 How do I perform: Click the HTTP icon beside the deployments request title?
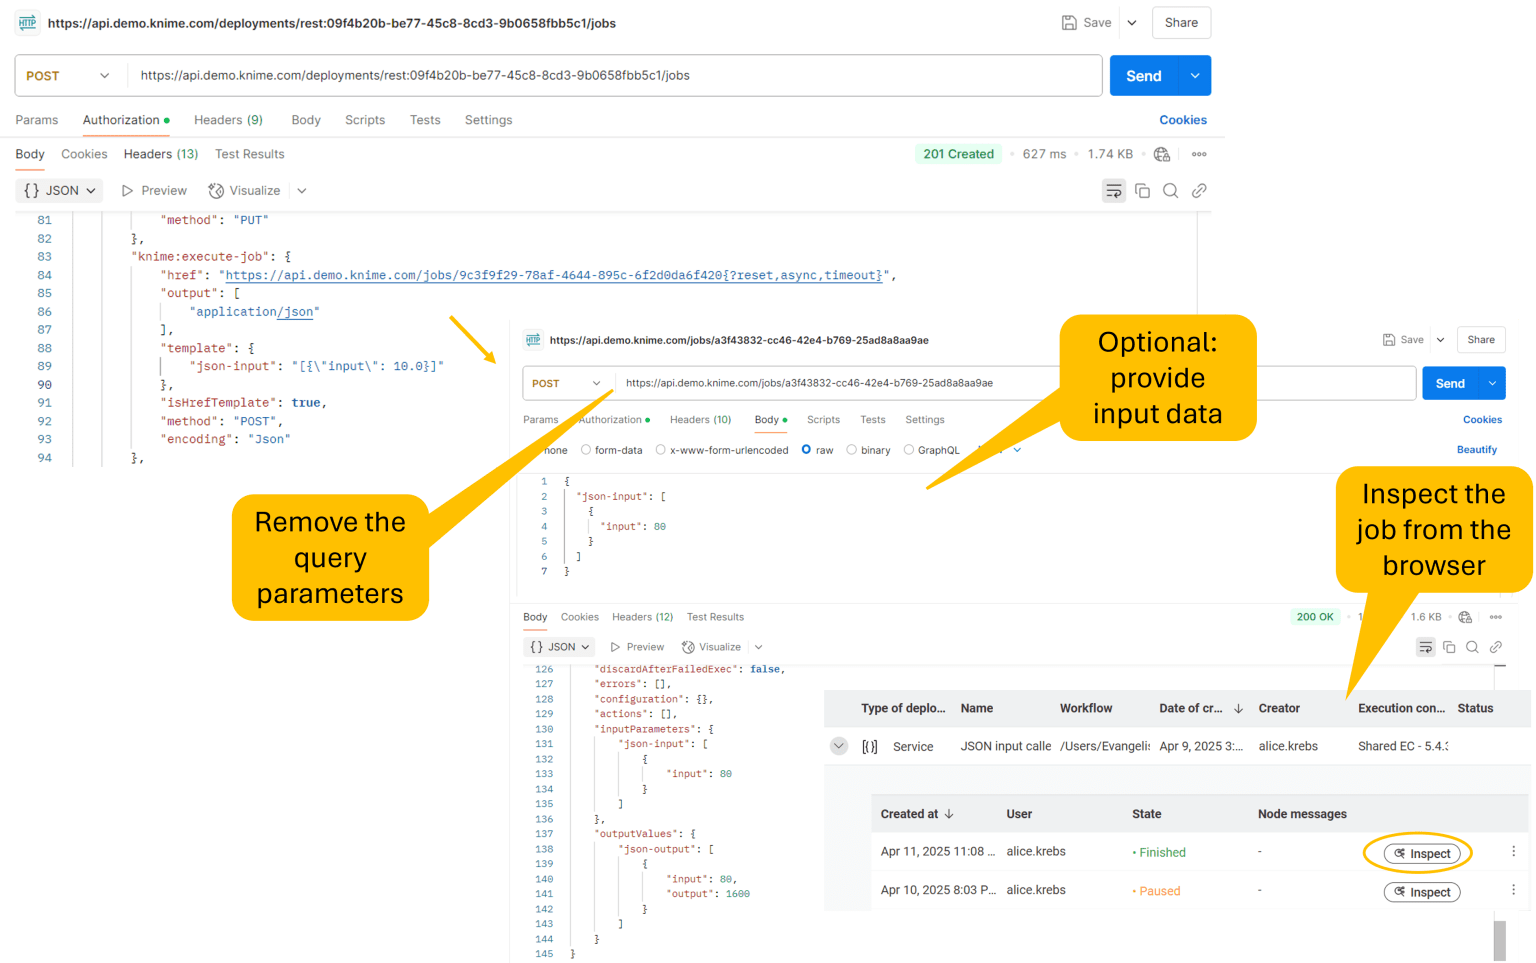[x=27, y=22]
